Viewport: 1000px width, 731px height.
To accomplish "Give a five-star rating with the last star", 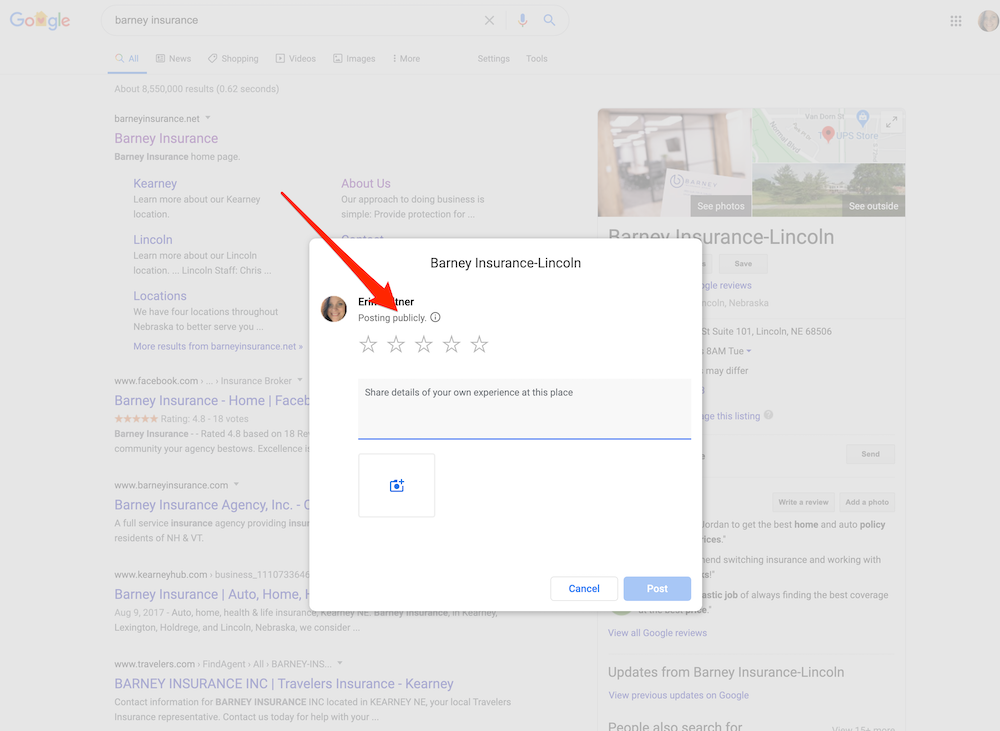I will click(x=479, y=344).
